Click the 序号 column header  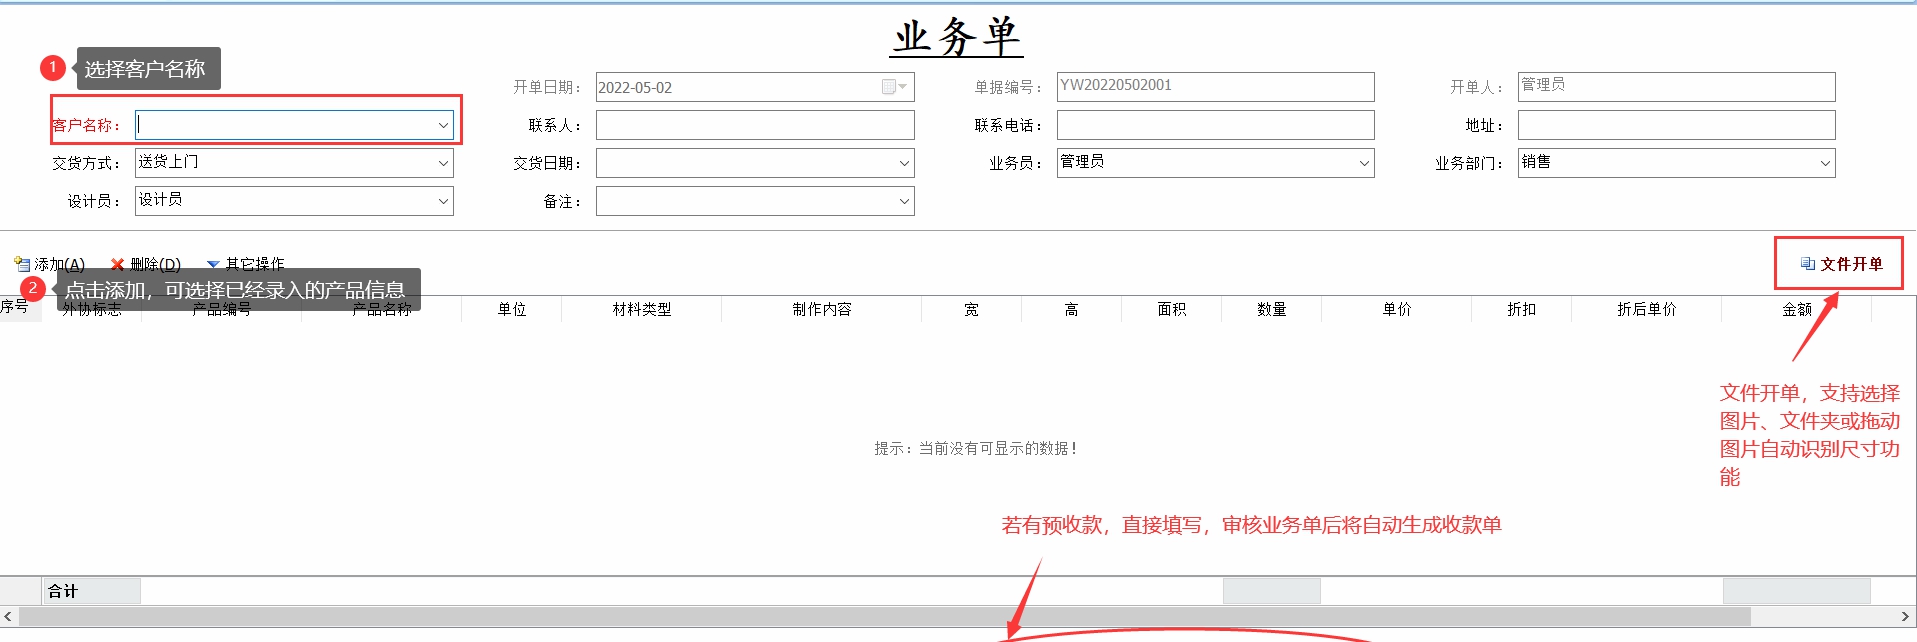pos(20,307)
